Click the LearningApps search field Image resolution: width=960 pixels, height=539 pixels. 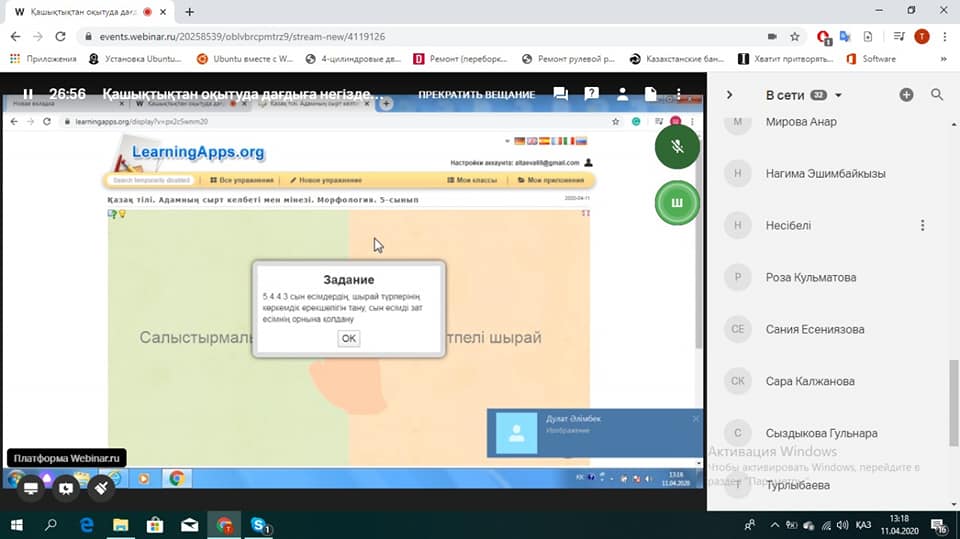[151, 180]
